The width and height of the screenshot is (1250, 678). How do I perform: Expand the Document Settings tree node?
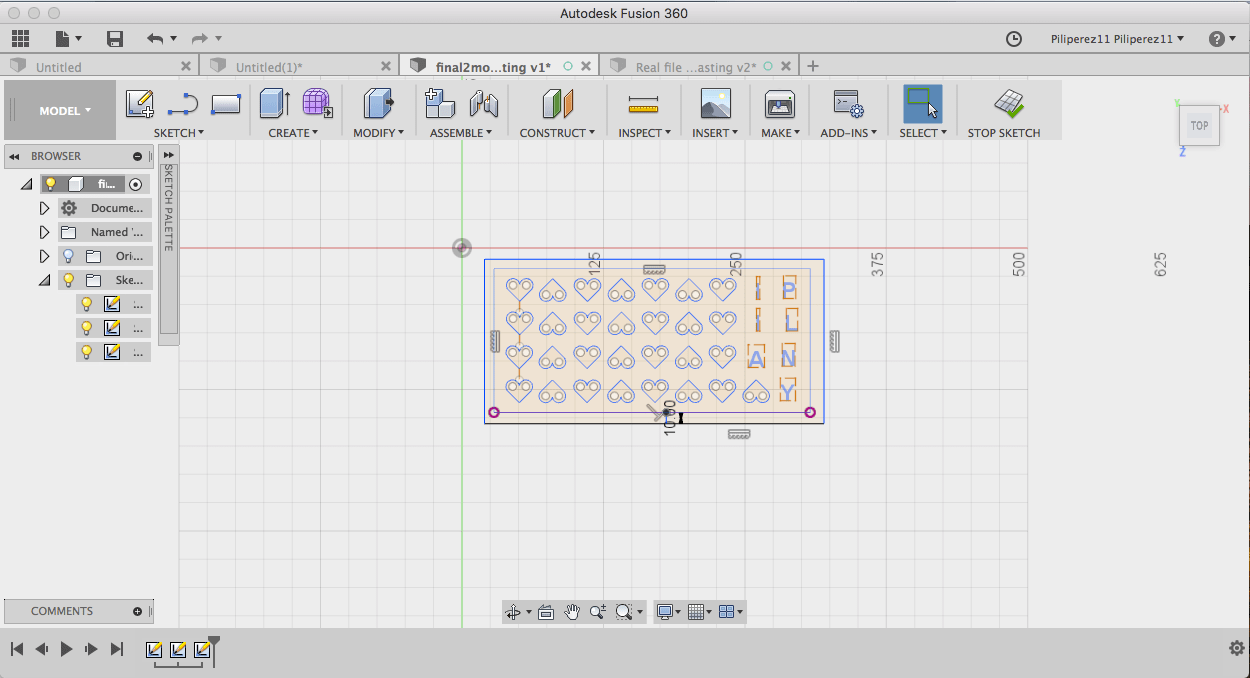44,208
